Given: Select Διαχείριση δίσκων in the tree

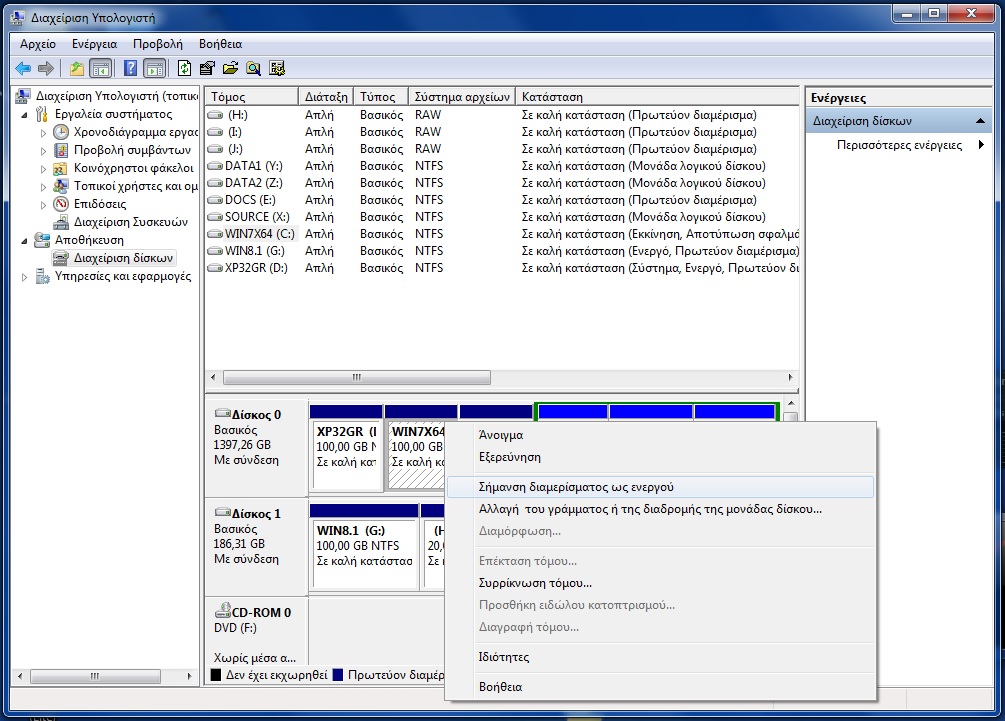Looking at the screenshot, I should [123, 258].
